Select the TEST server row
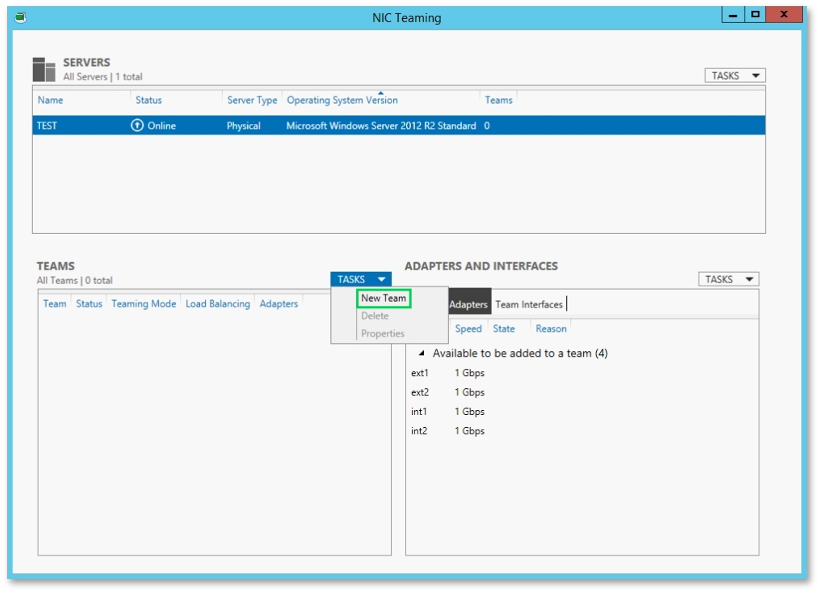The image size is (820, 593). [398, 126]
